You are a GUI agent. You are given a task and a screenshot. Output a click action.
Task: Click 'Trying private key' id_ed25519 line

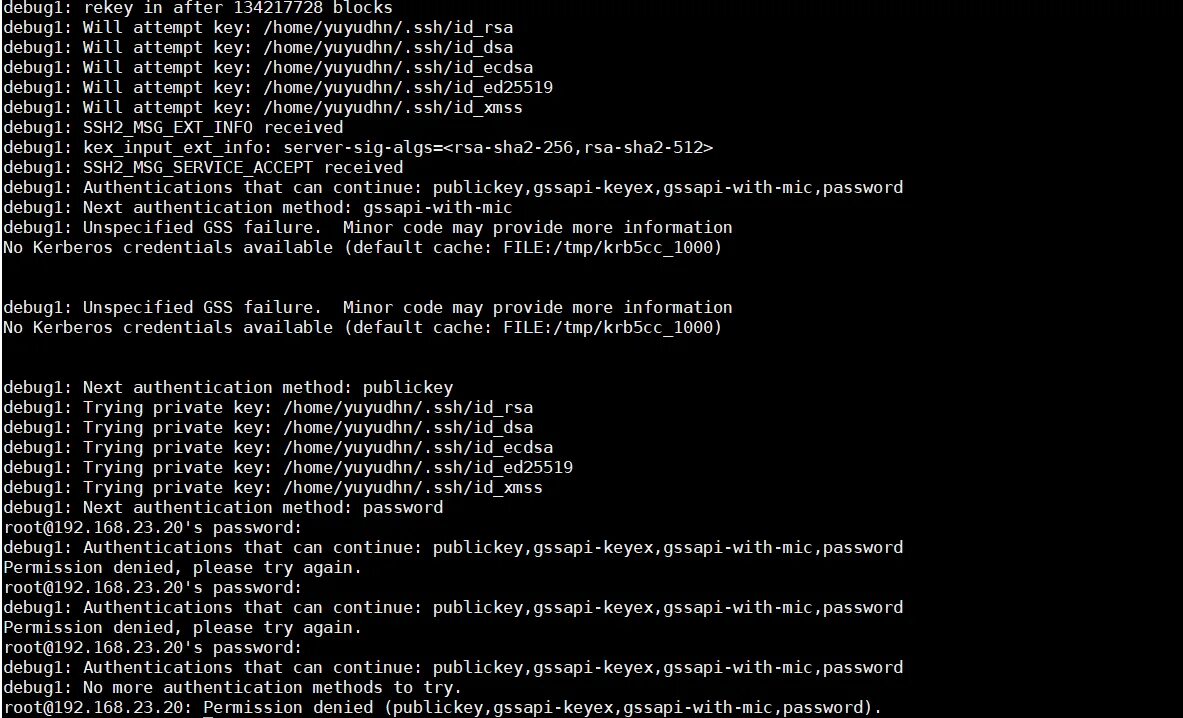tap(287, 468)
